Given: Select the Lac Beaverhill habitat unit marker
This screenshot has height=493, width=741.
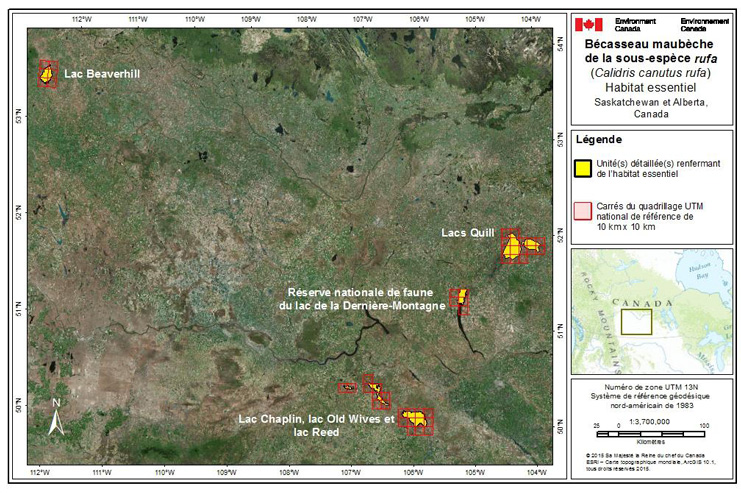Looking at the screenshot, I should pyautogui.click(x=46, y=74).
